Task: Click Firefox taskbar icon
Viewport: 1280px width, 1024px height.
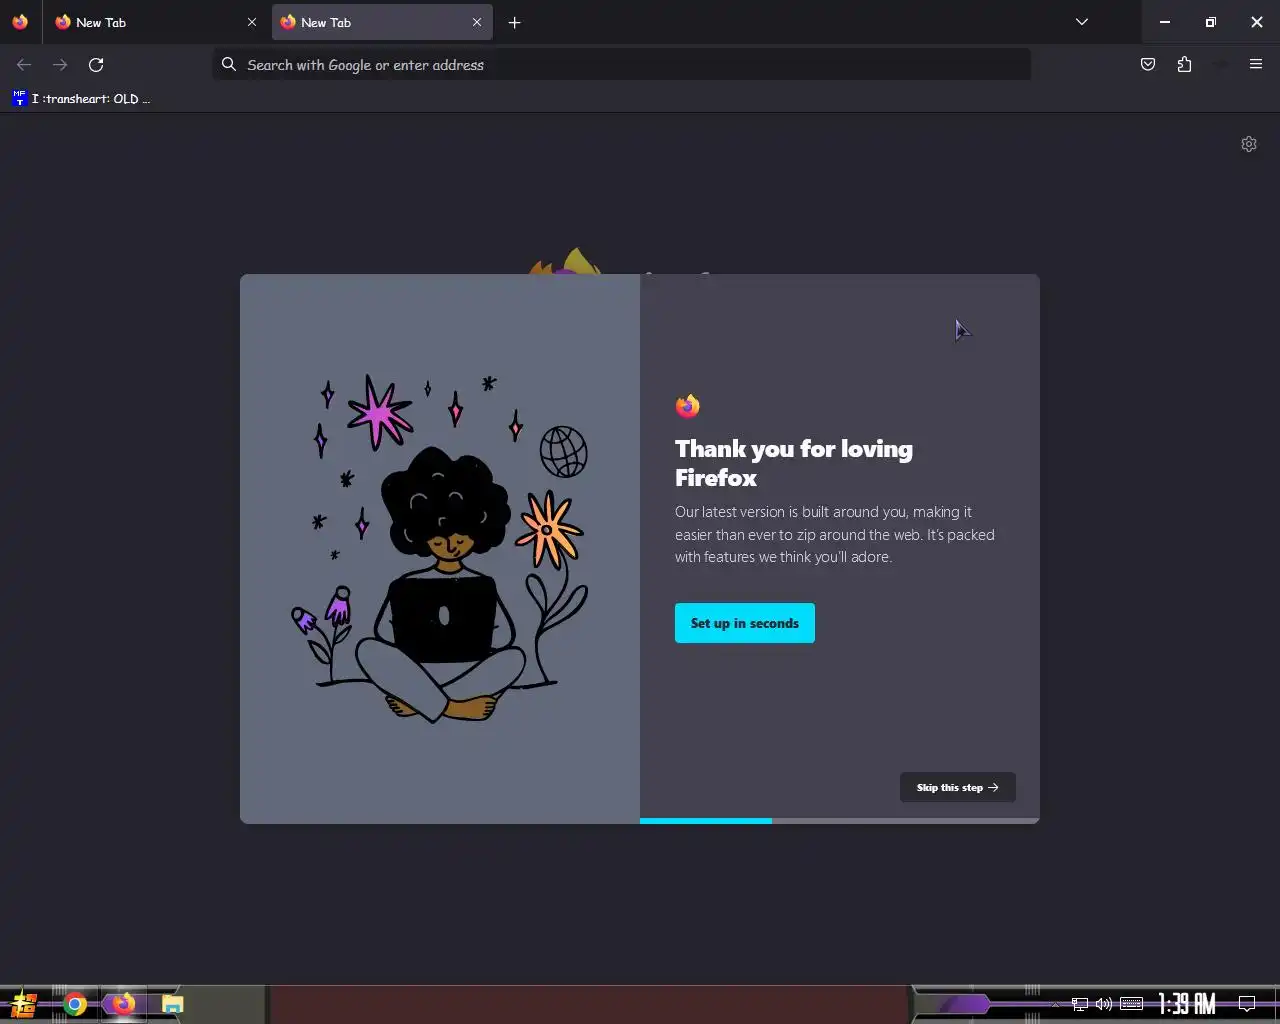Action: (123, 1004)
